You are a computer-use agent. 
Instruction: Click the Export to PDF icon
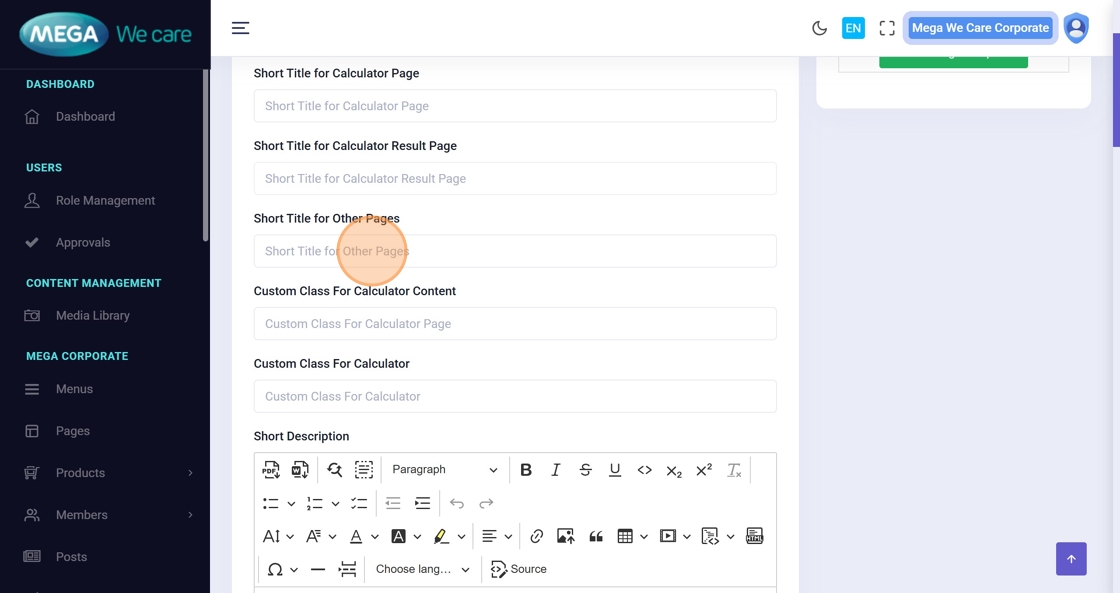tap(271, 470)
